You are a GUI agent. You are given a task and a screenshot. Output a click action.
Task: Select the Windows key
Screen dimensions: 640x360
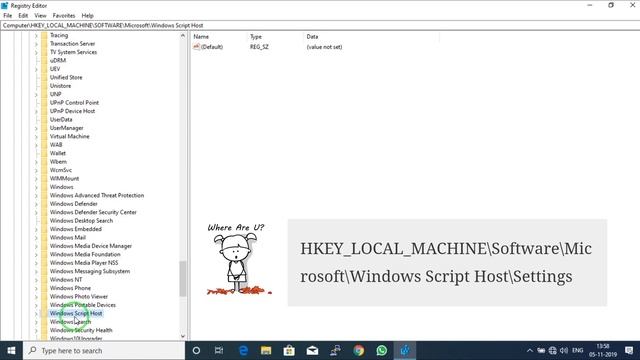[x=62, y=187]
